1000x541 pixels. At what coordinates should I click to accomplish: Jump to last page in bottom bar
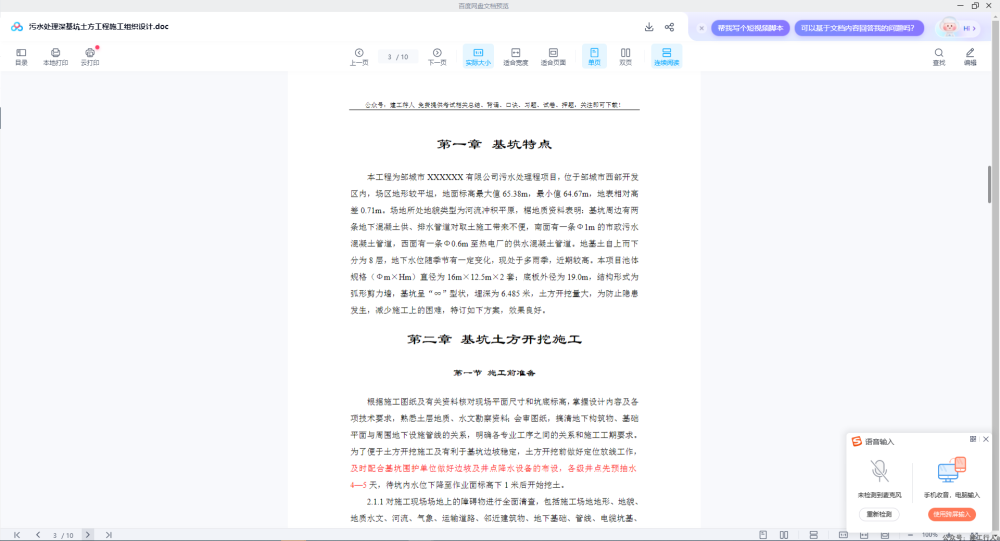click(x=108, y=535)
